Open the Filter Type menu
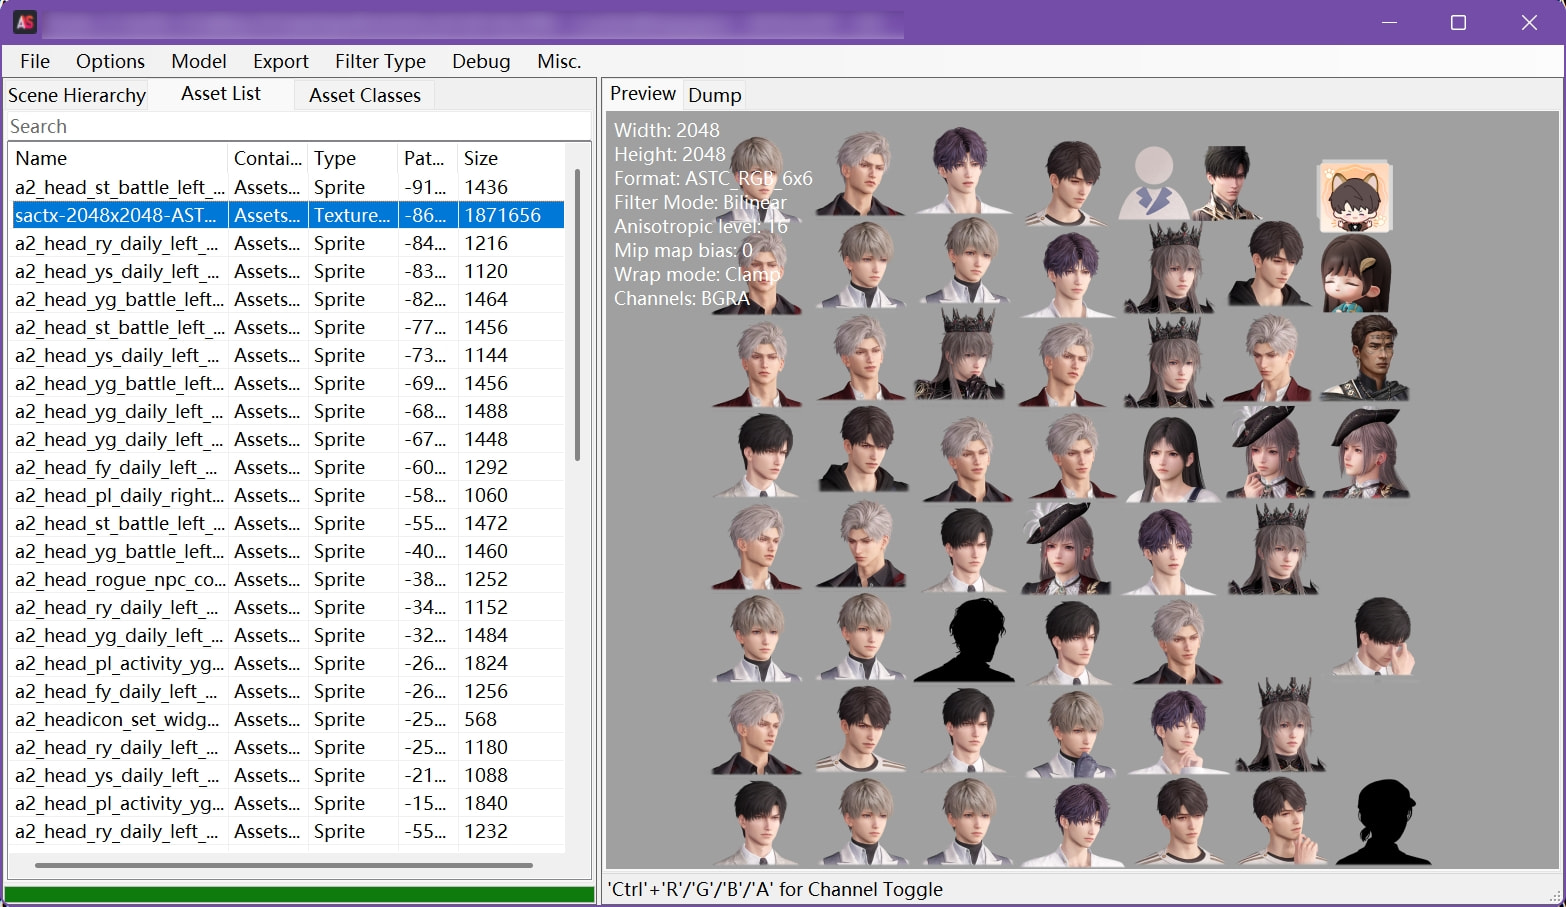The image size is (1566, 907). click(x=380, y=61)
